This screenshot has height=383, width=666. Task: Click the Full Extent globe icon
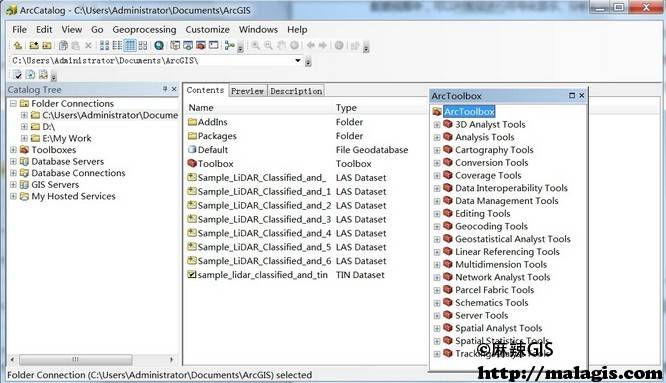[x=294, y=45]
